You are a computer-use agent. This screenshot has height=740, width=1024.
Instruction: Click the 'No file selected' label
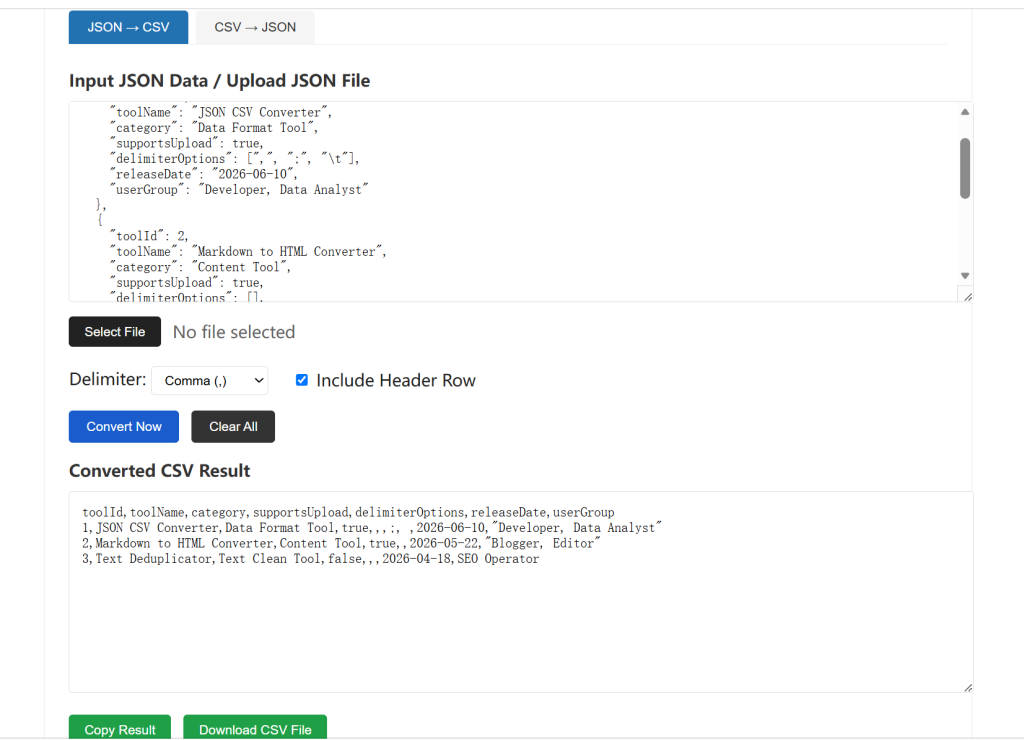[x=234, y=332]
